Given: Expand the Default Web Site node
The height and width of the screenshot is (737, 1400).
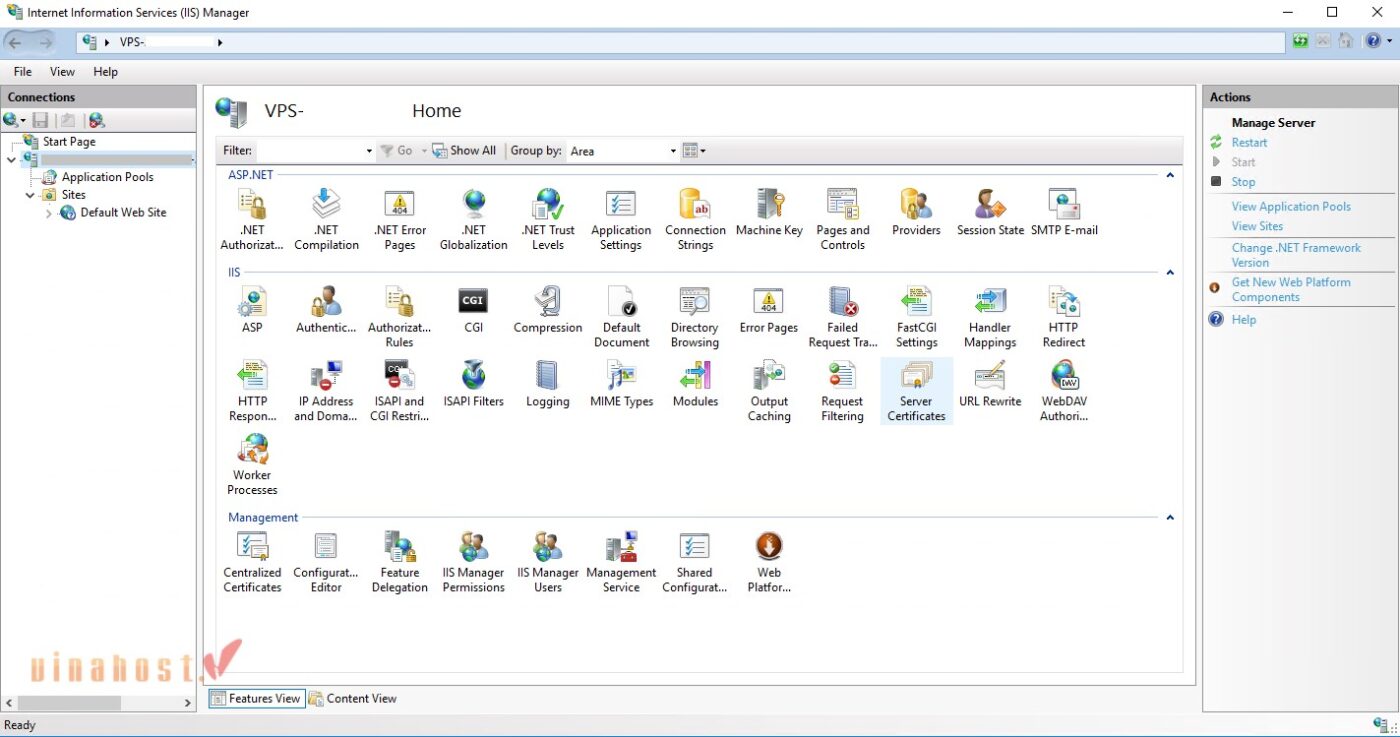Looking at the screenshot, I should (47, 212).
